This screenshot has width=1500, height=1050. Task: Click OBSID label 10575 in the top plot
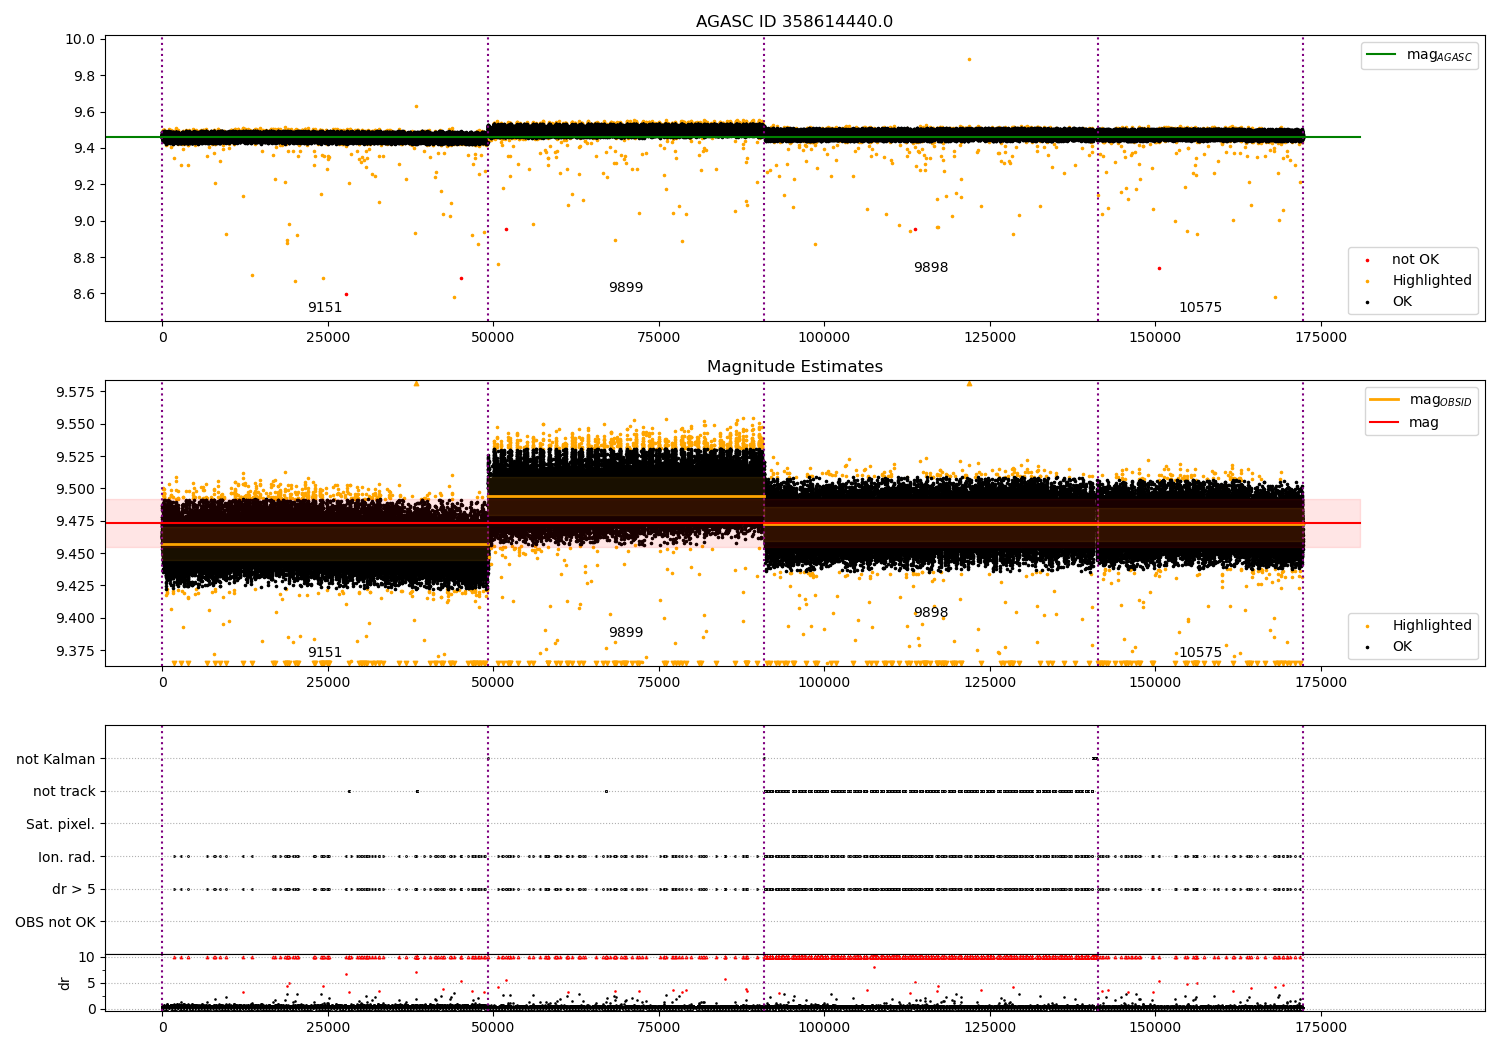click(x=1200, y=308)
